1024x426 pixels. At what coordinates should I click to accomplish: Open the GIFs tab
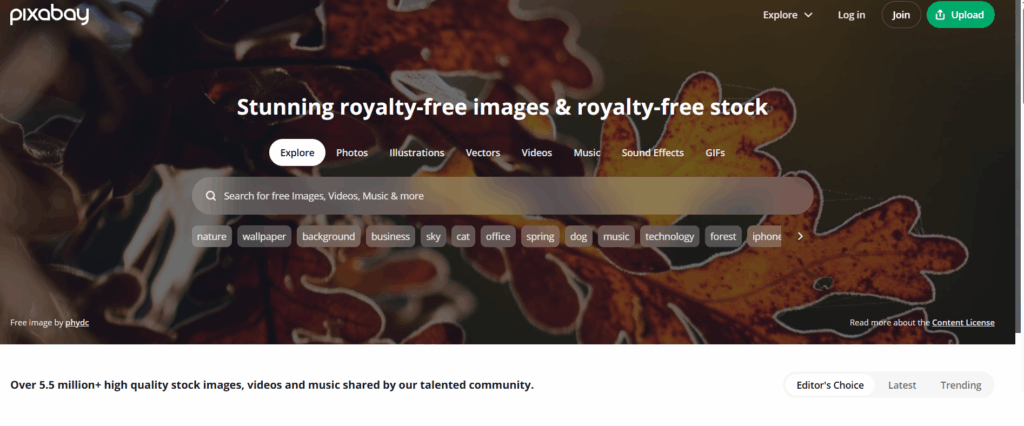(x=715, y=153)
